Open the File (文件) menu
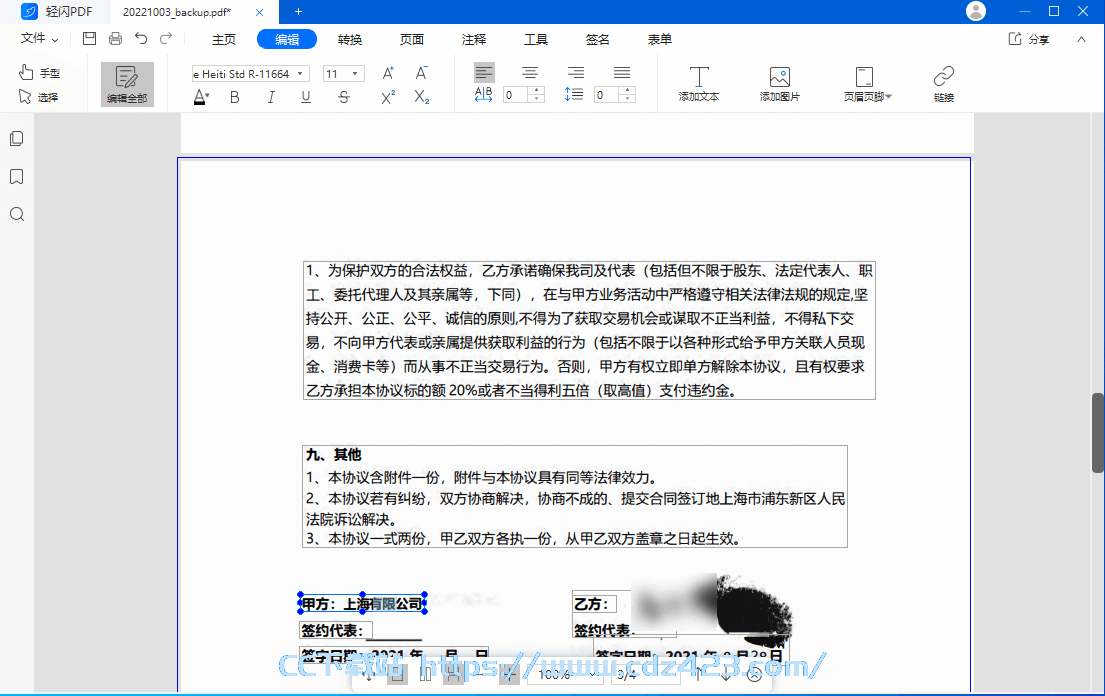Image resolution: width=1105 pixels, height=696 pixels. 39,39
